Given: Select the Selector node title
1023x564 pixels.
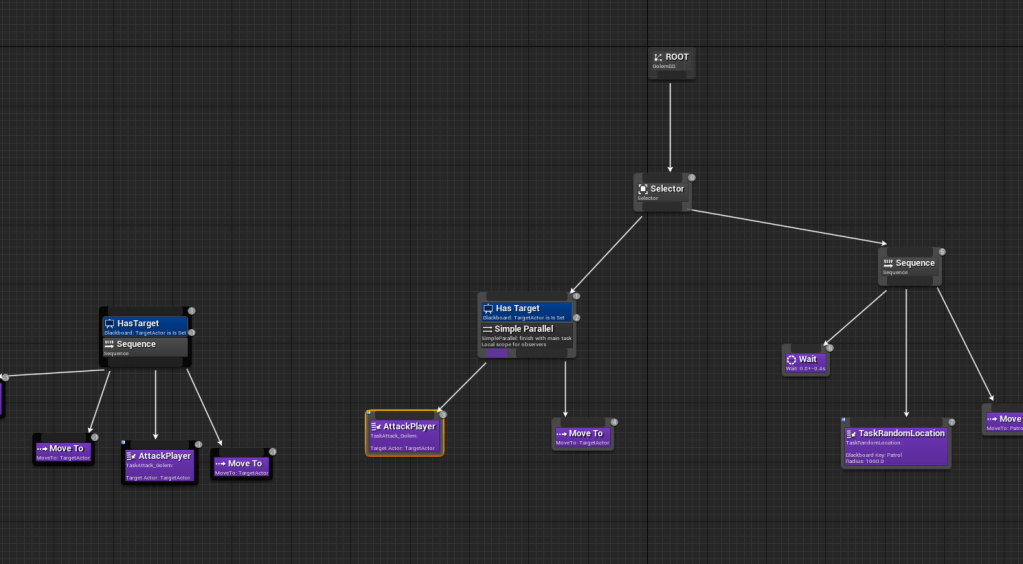Looking at the screenshot, I should pos(667,189).
